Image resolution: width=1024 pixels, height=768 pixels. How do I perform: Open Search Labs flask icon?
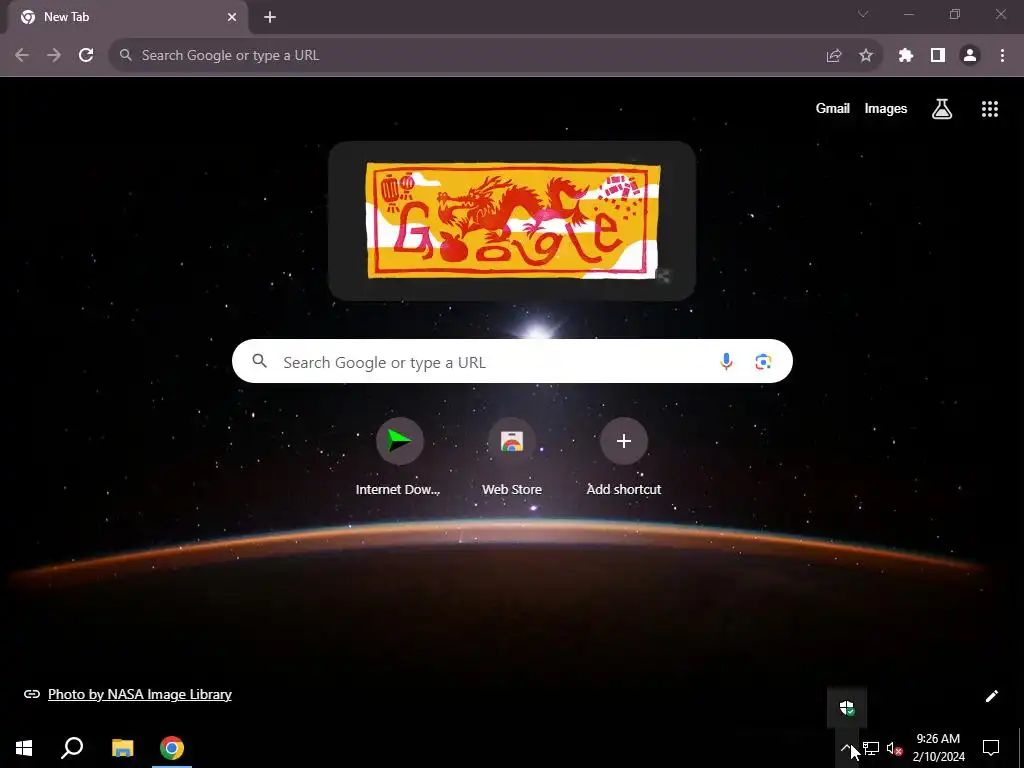(x=942, y=109)
